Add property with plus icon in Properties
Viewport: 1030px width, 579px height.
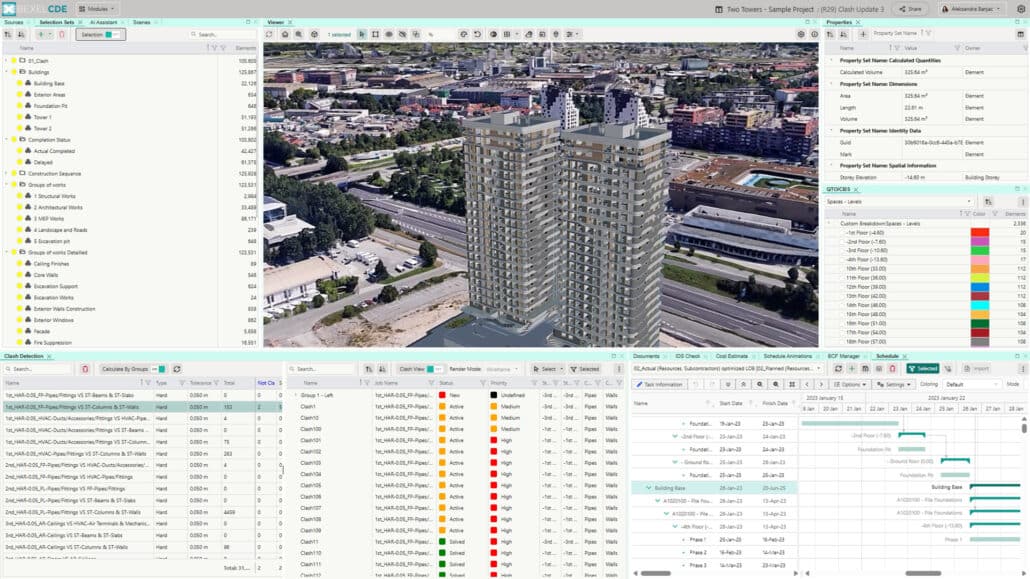point(863,34)
